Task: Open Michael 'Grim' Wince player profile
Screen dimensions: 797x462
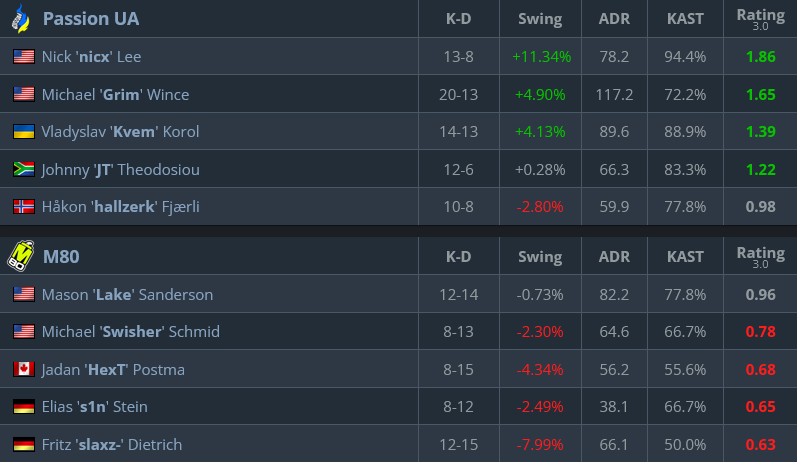Action: tap(115, 95)
